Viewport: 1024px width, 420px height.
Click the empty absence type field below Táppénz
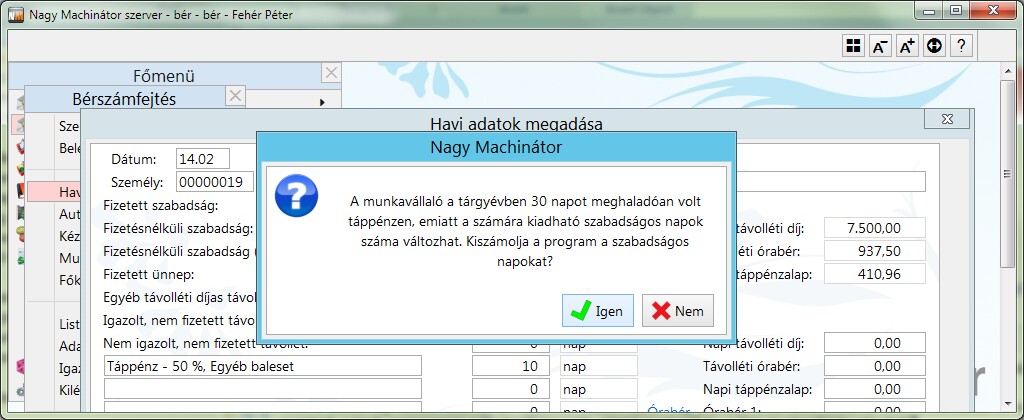click(263, 389)
